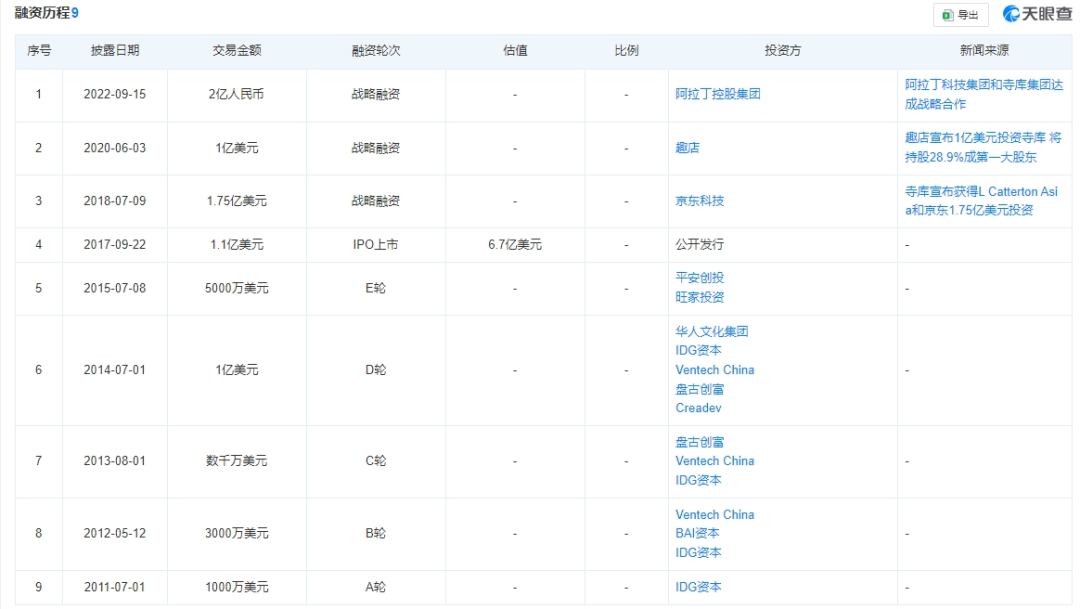Select round cell B轮

[x=375, y=533]
